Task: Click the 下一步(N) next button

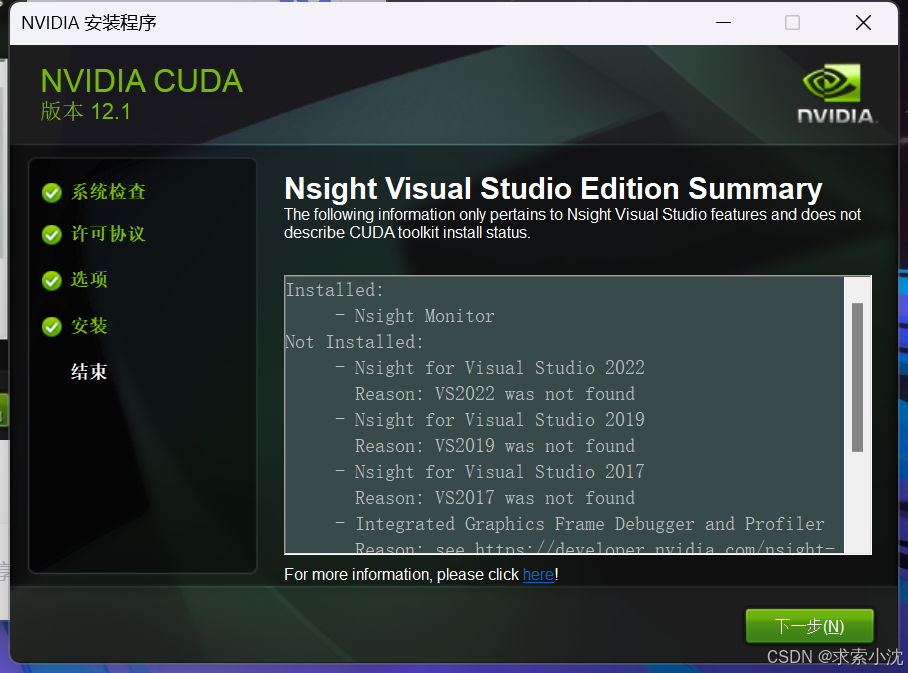Action: pyautogui.click(x=809, y=626)
